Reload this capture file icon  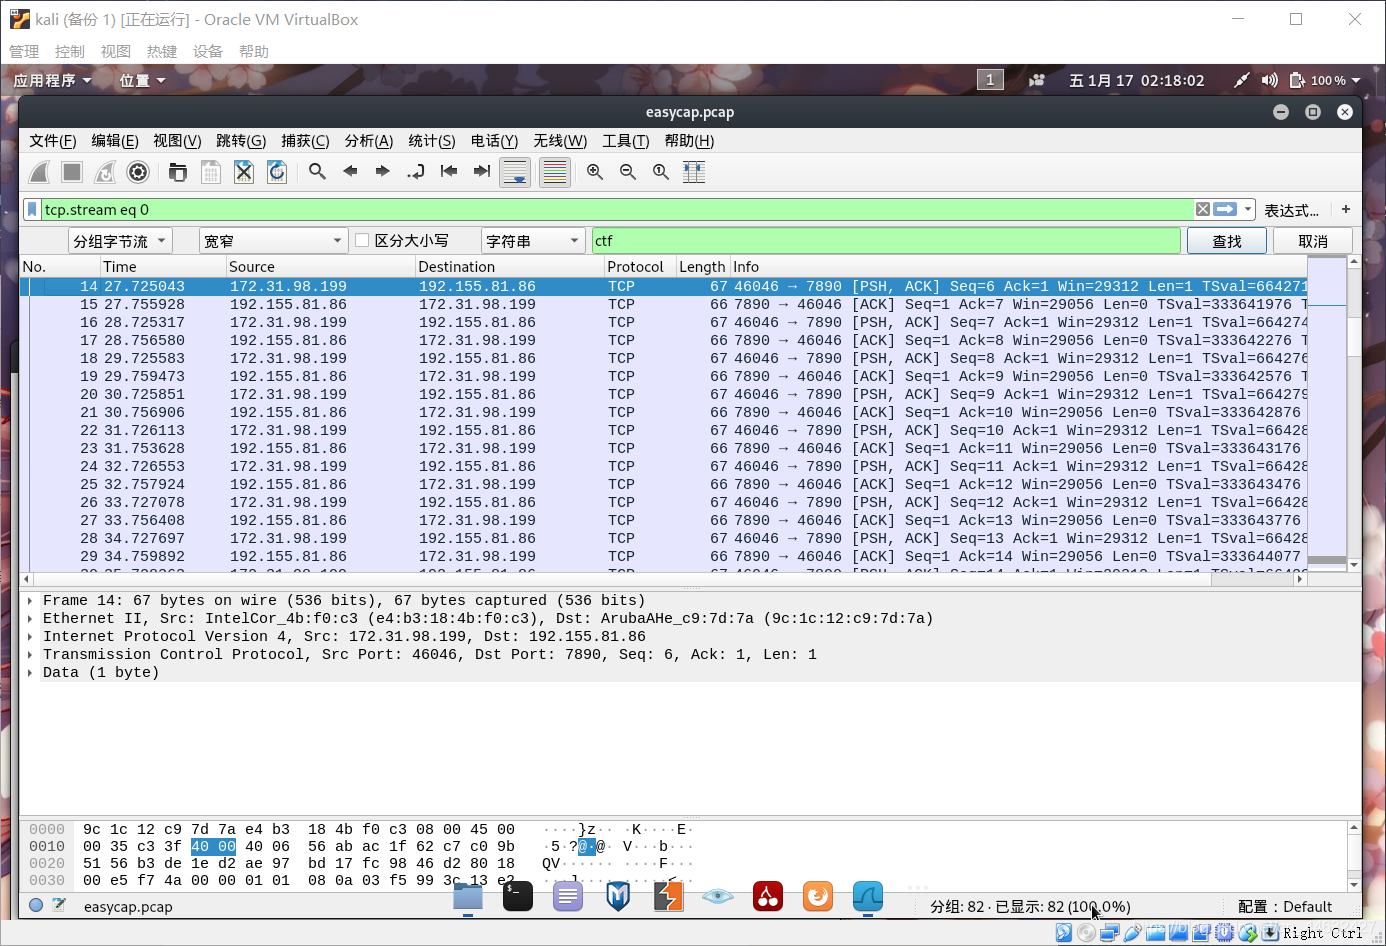point(277,172)
